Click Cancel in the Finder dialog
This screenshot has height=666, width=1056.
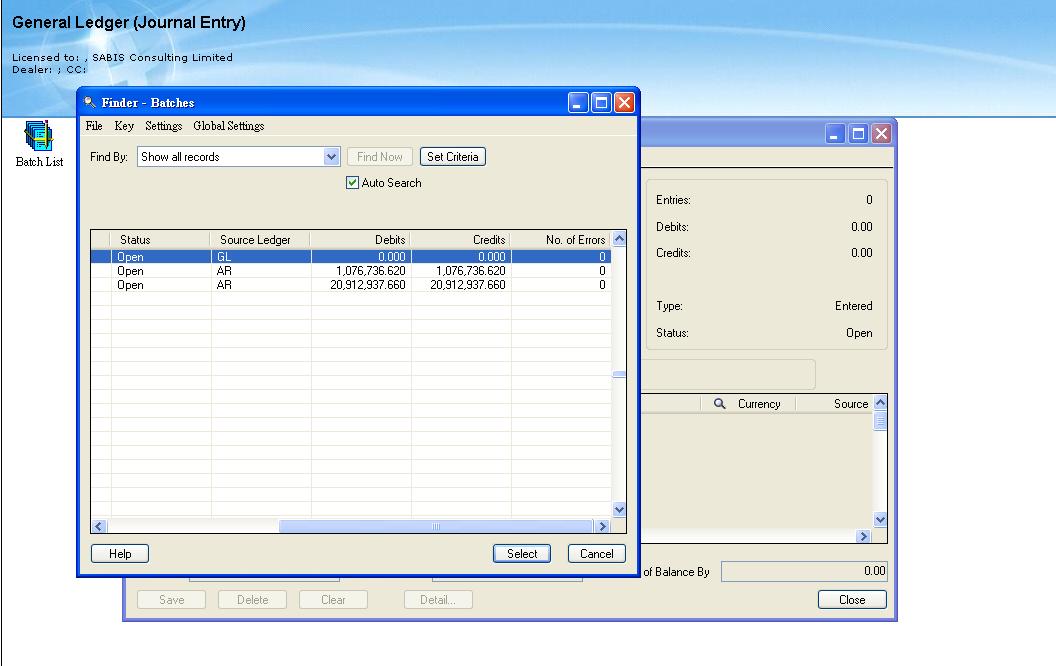[x=596, y=553]
